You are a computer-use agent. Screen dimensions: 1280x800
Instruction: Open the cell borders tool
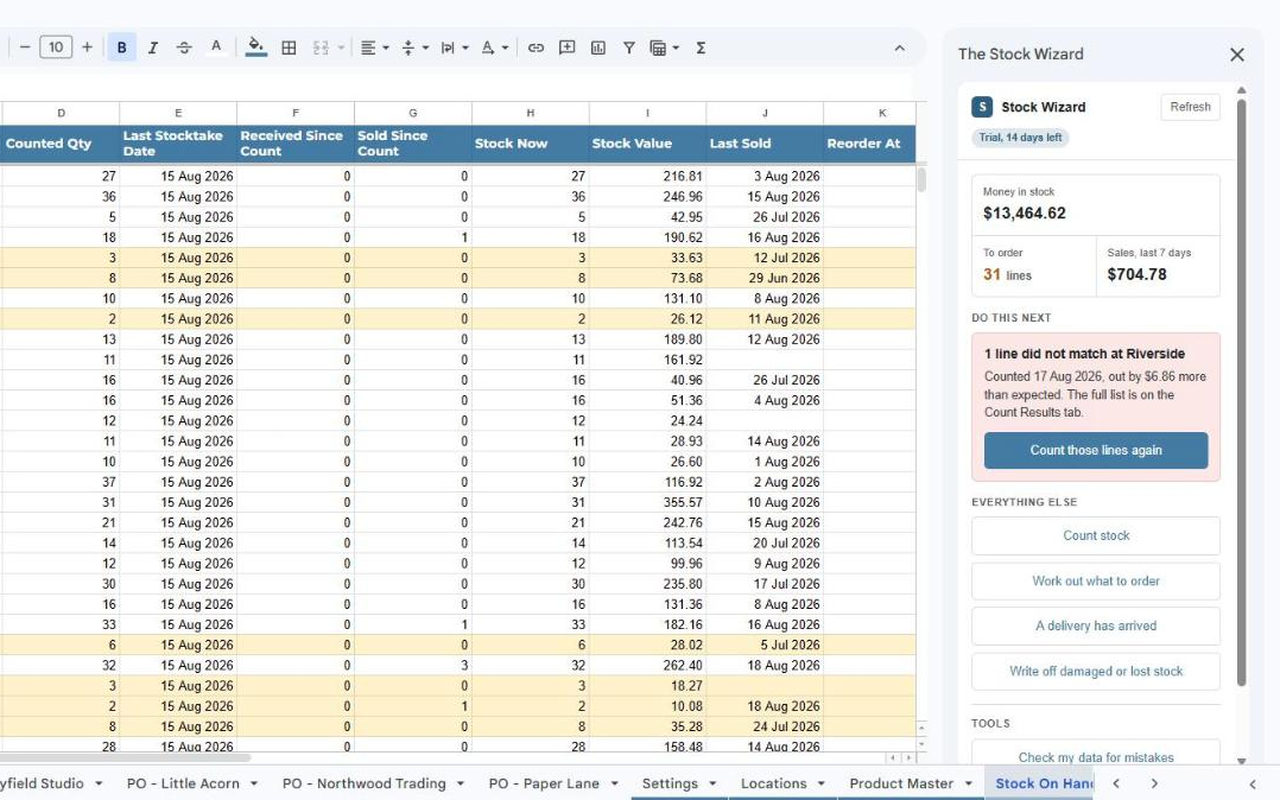(289, 47)
